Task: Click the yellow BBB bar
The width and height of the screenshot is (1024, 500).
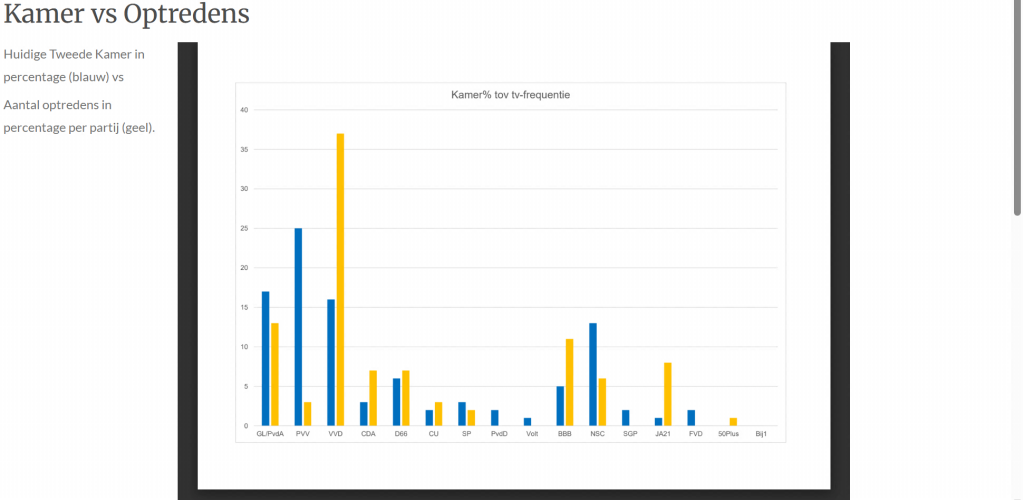Action: coord(570,382)
